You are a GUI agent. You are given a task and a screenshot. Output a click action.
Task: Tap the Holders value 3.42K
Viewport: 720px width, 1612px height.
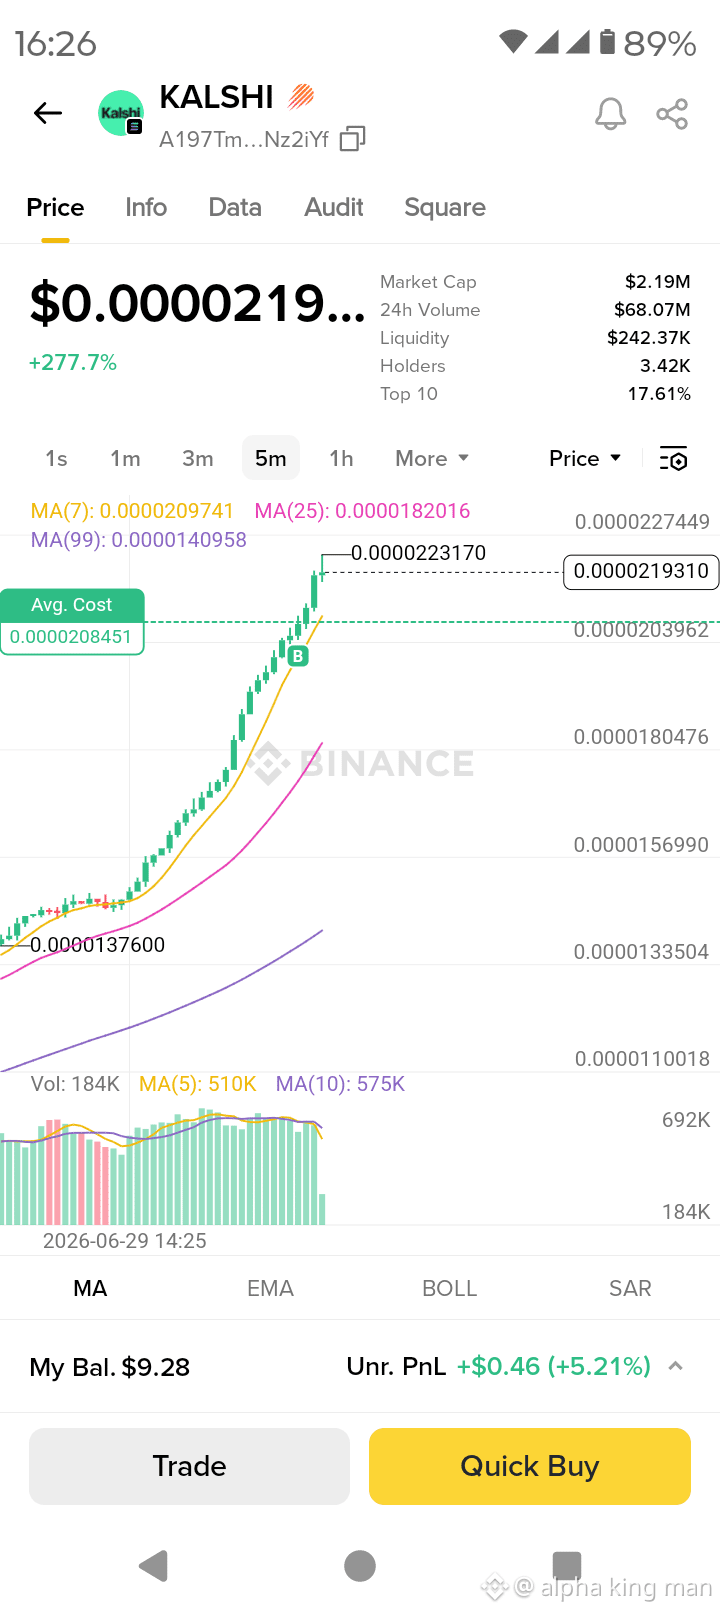[665, 366]
